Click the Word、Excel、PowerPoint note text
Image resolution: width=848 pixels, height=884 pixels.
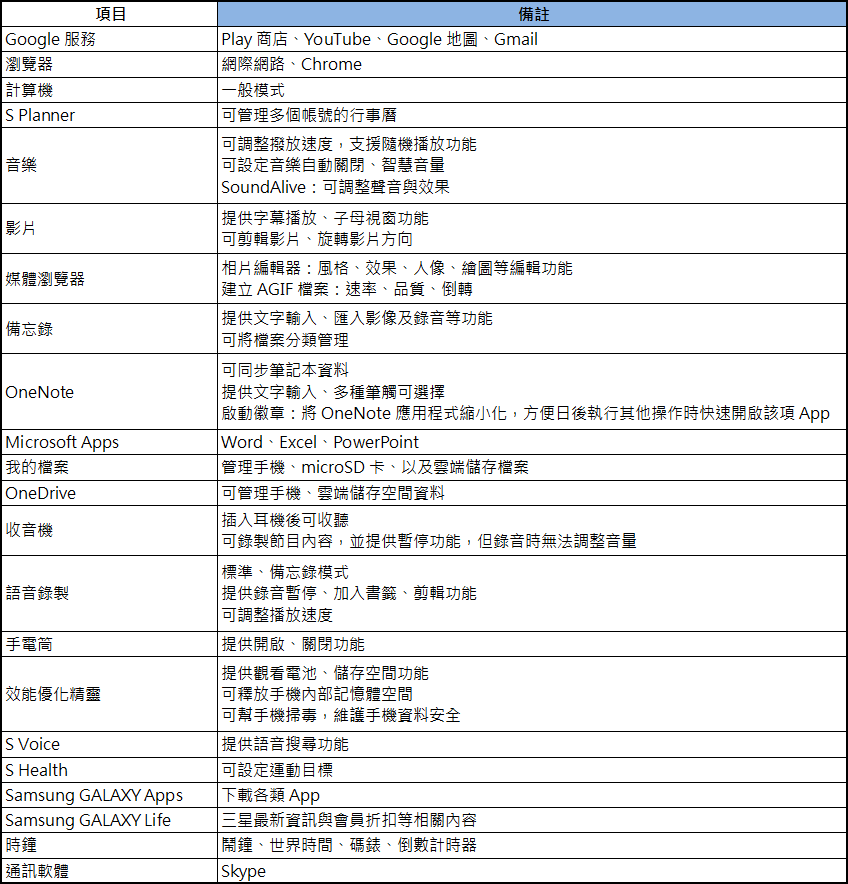tap(320, 442)
